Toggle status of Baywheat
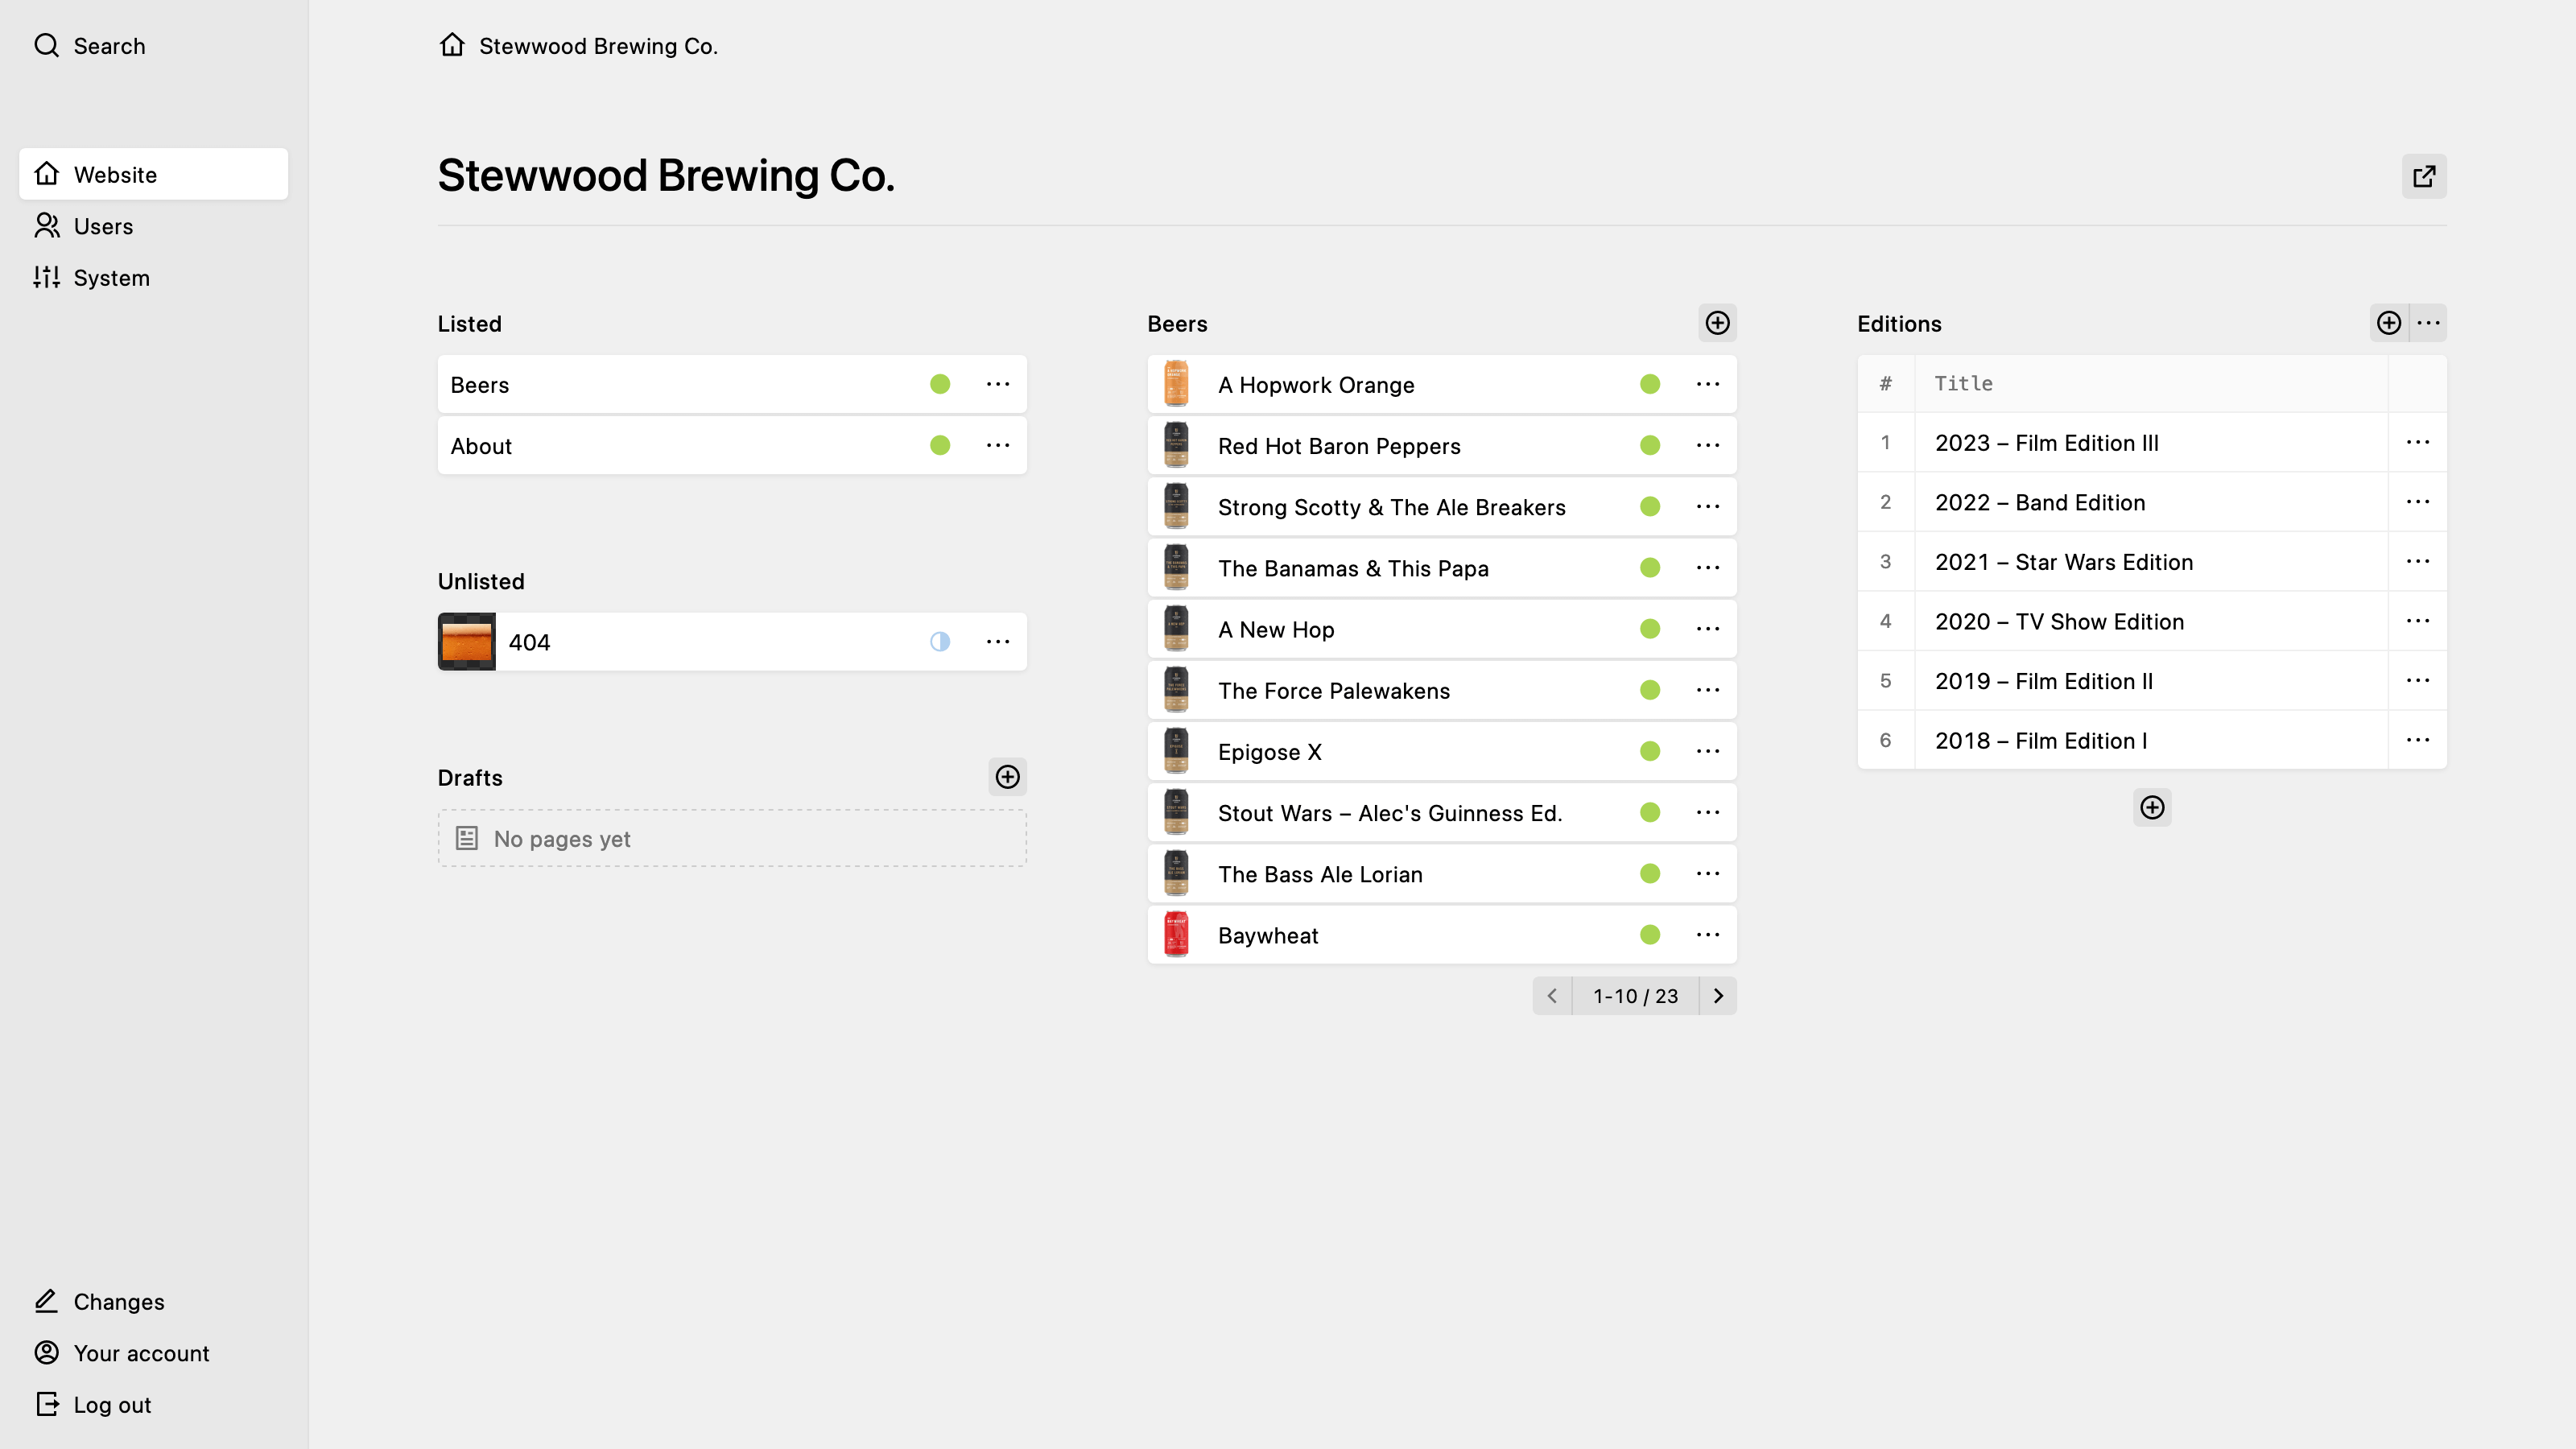Image resolution: width=2576 pixels, height=1449 pixels. coord(1650,935)
